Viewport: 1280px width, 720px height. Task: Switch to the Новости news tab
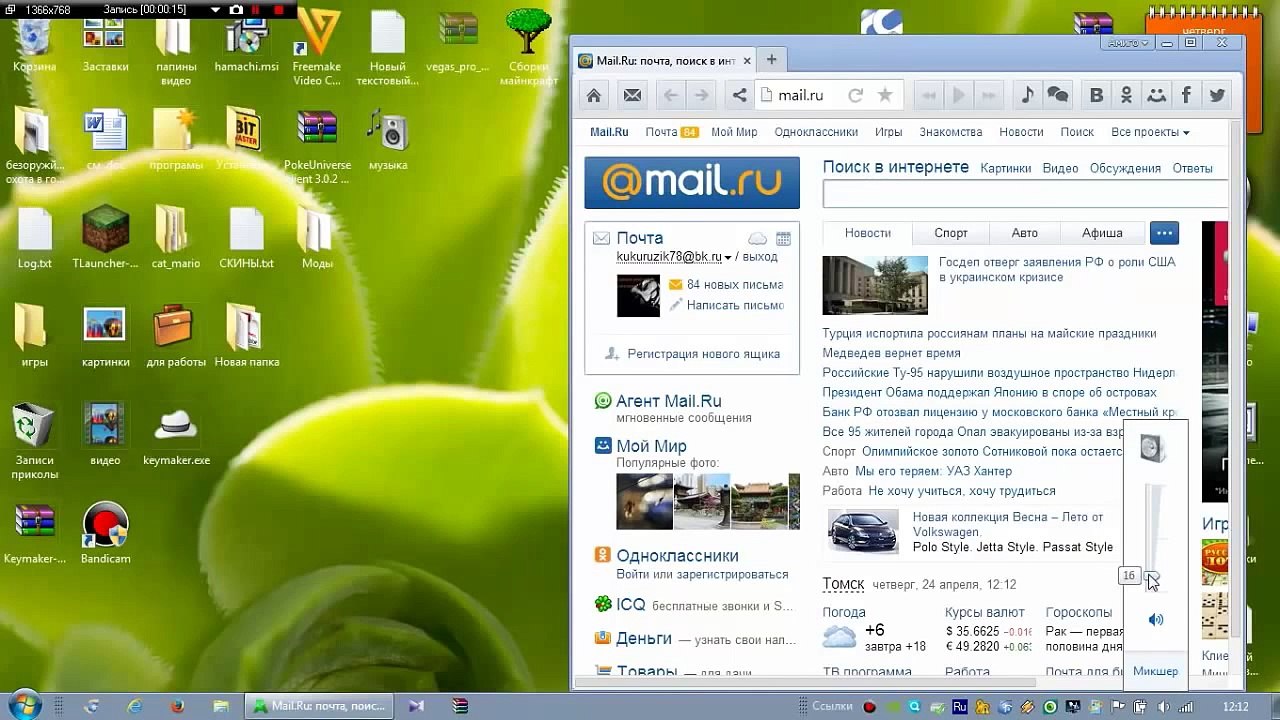click(867, 233)
